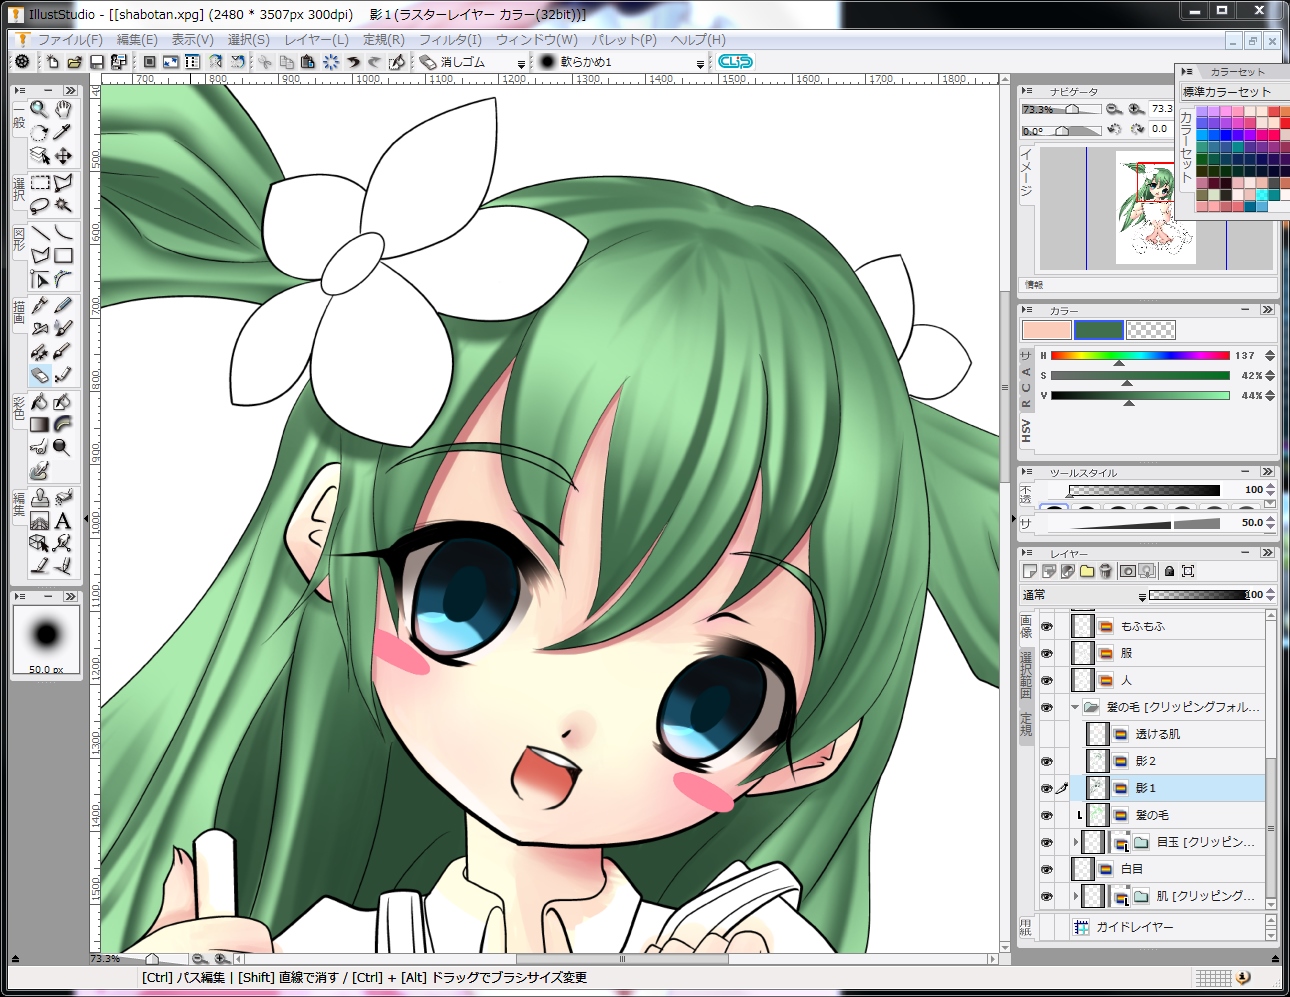
Task: Open the レイヤー(L) menu
Action: coord(316,40)
